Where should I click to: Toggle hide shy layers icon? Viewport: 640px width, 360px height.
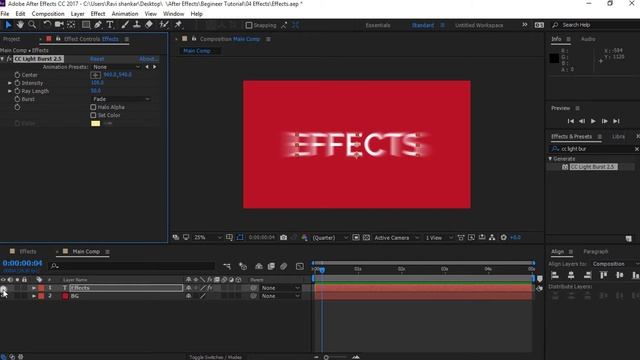259,267
